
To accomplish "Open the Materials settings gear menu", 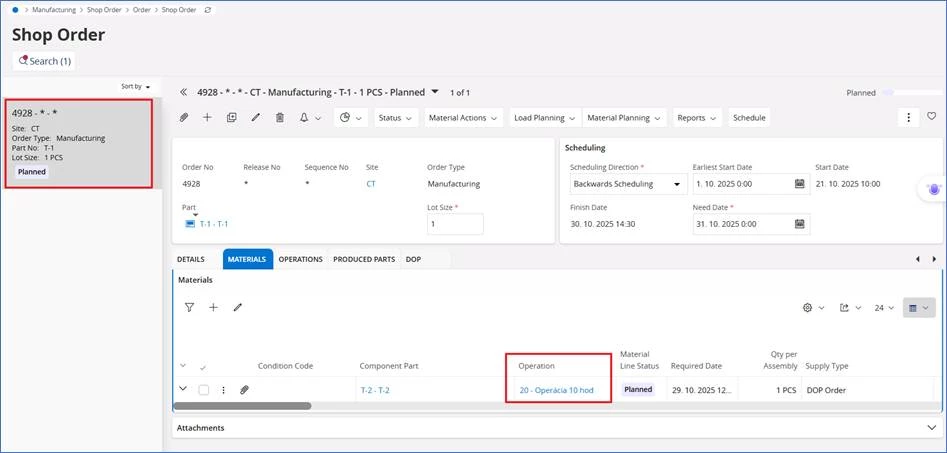I will pyautogui.click(x=813, y=308).
